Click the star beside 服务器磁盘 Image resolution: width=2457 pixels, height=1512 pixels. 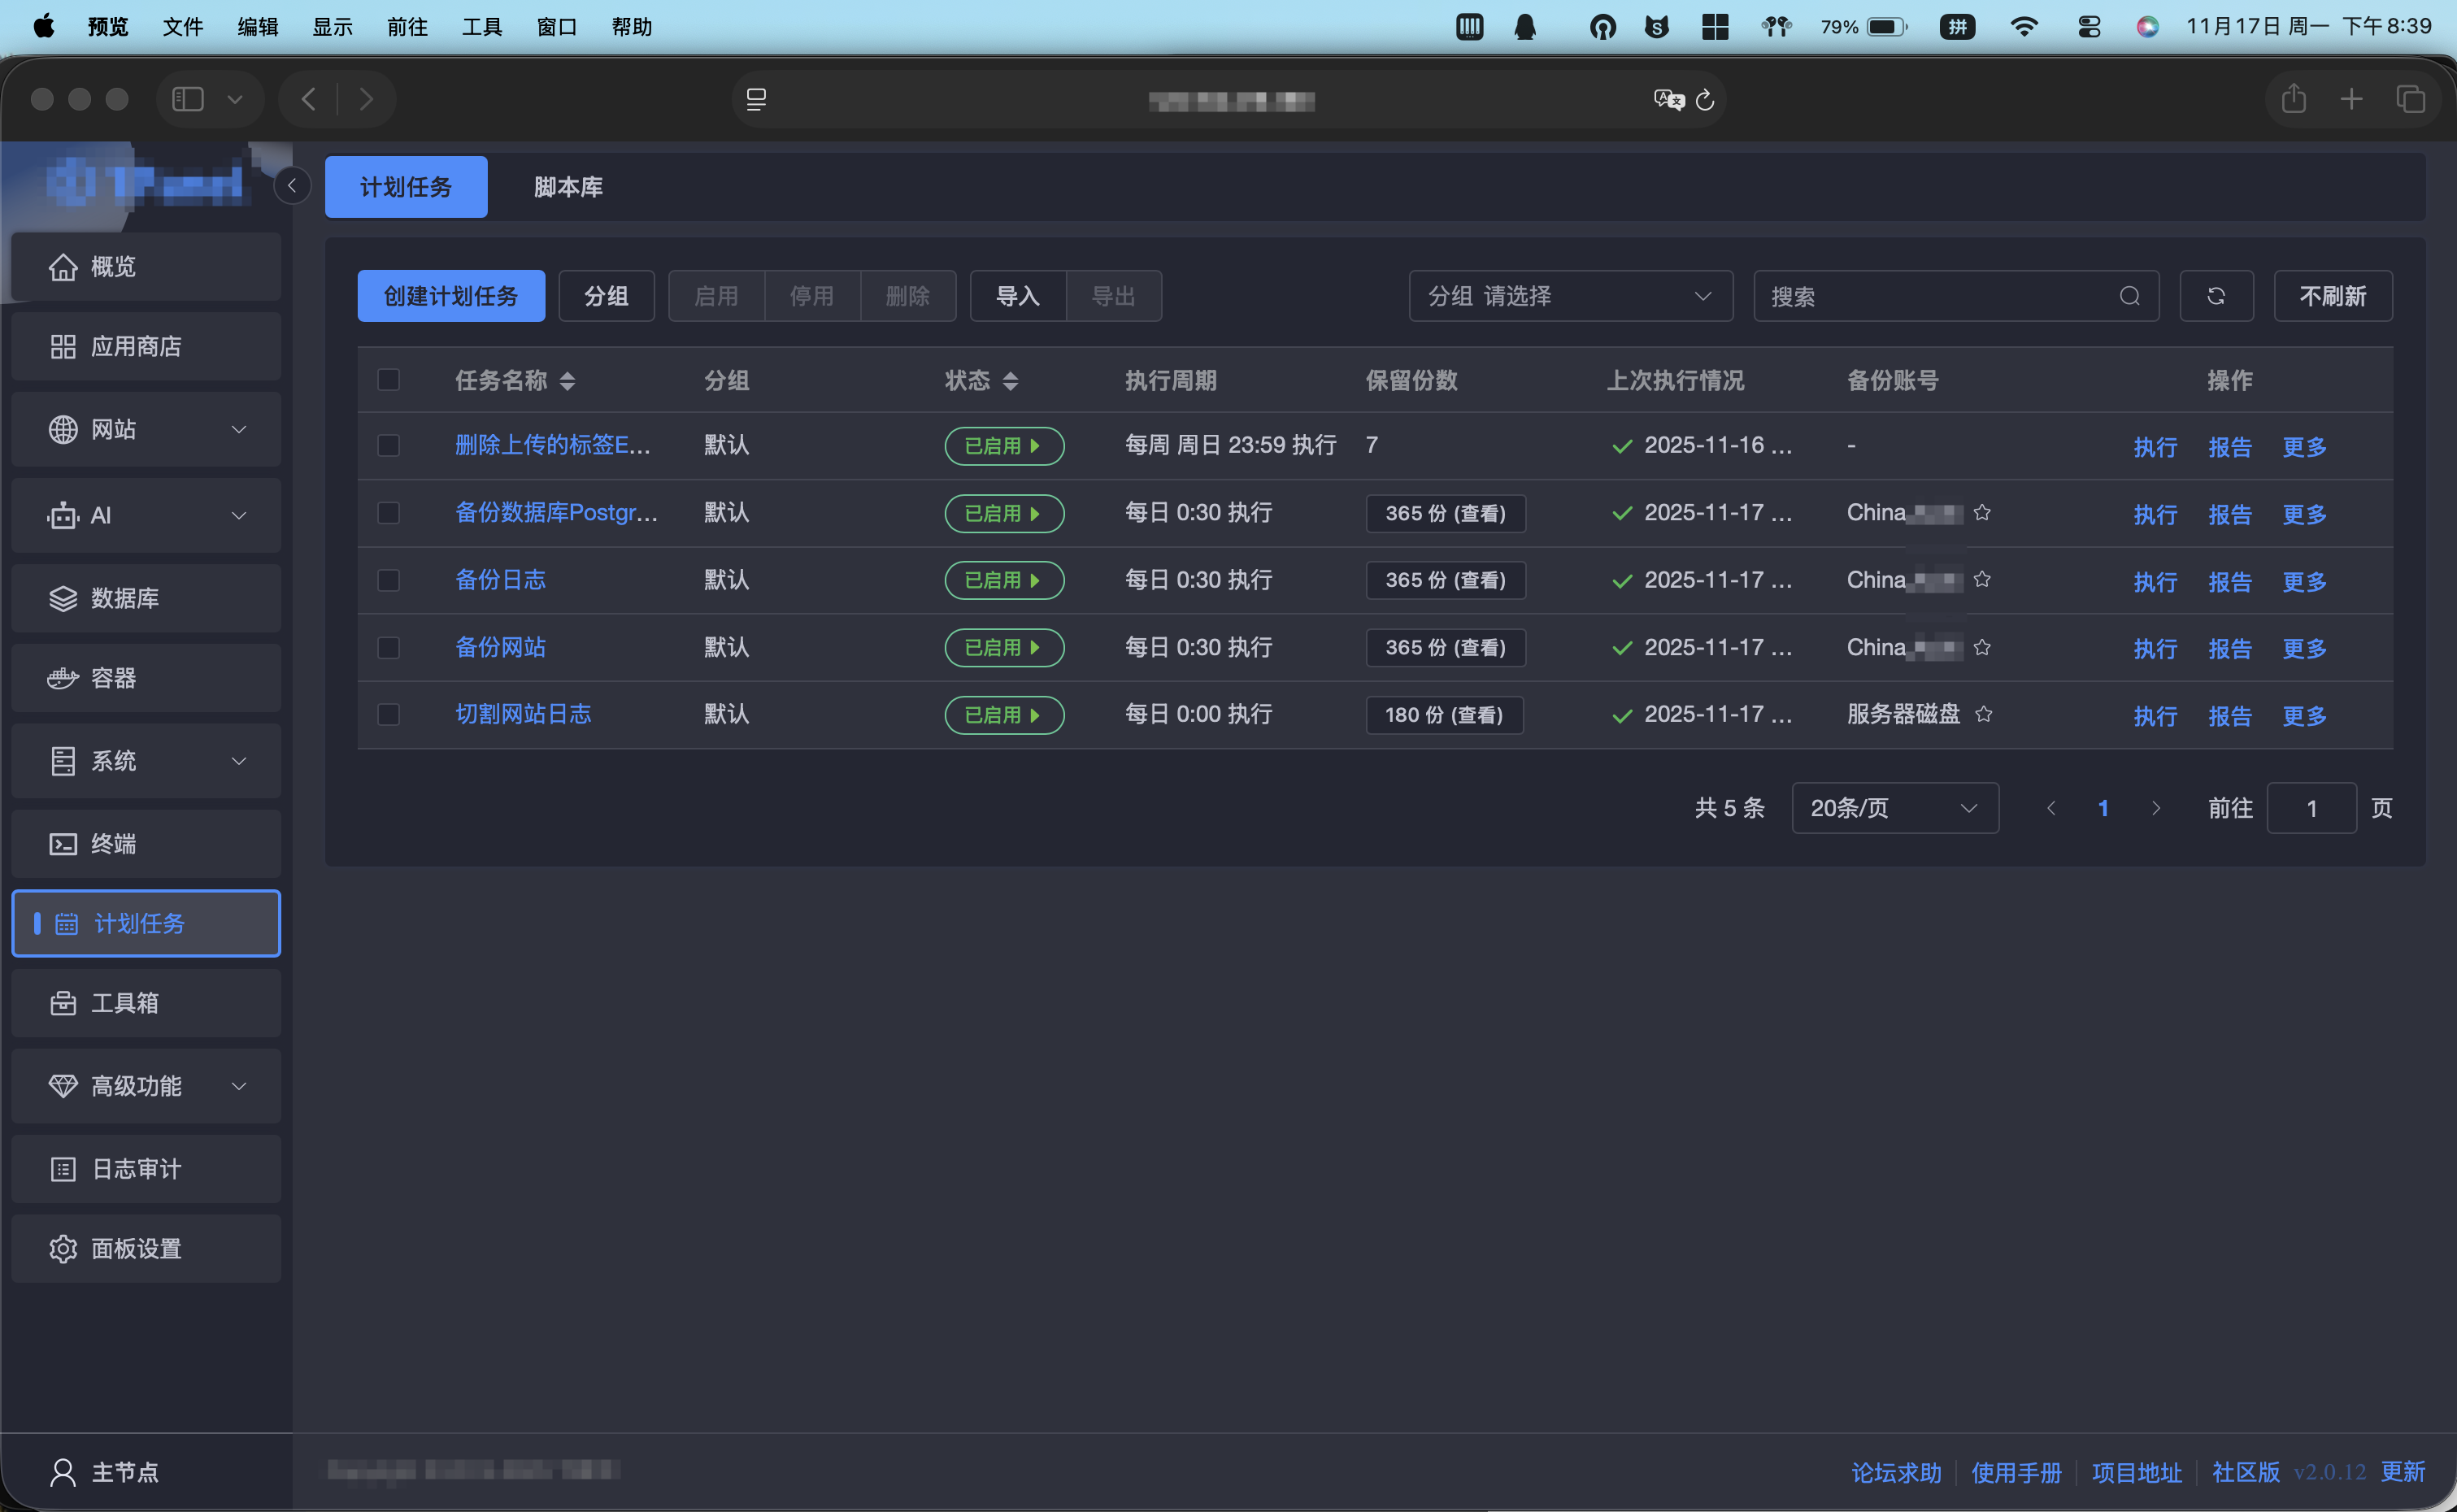tap(1984, 714)
